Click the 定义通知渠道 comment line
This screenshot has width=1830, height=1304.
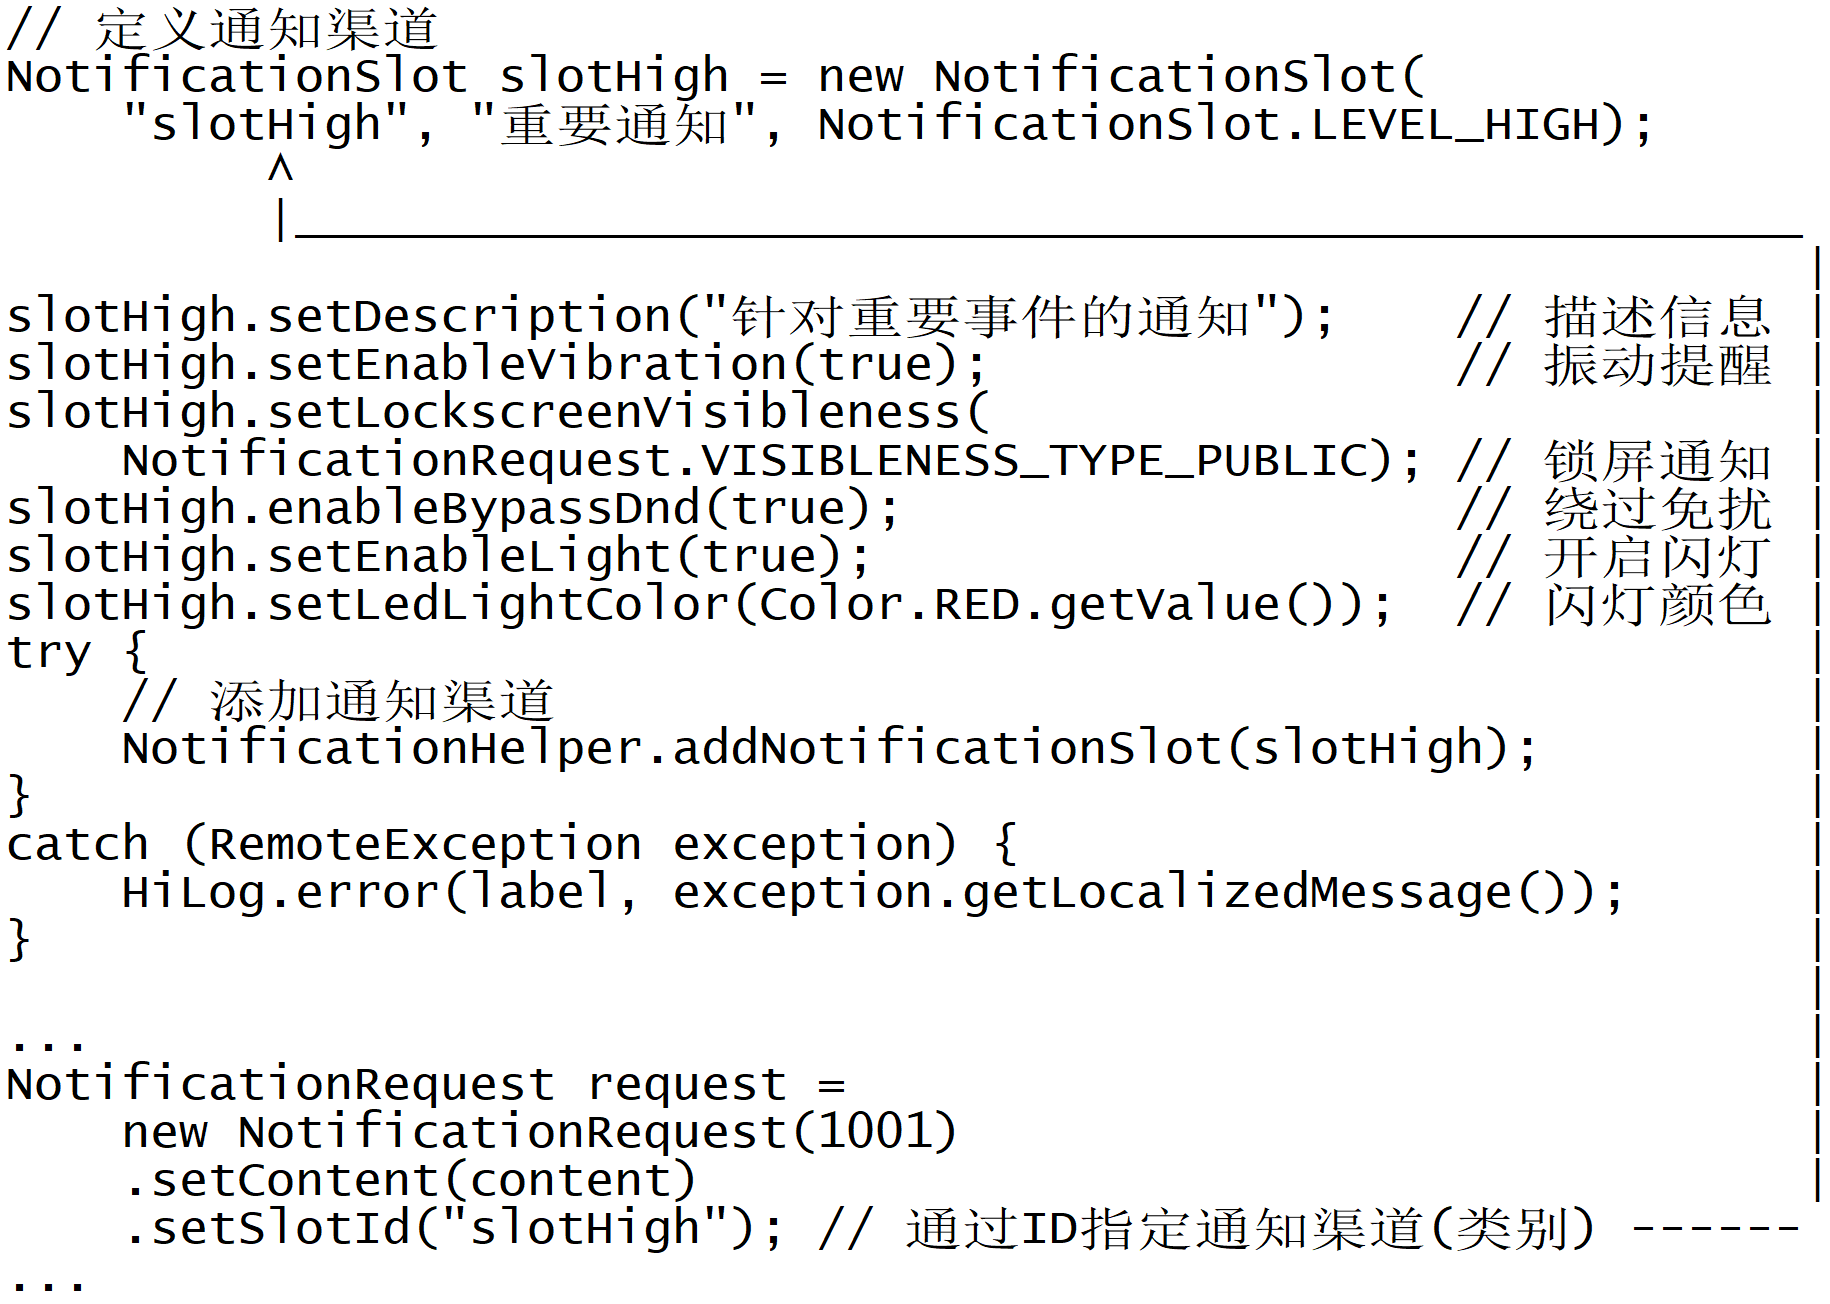coord(222,29)
